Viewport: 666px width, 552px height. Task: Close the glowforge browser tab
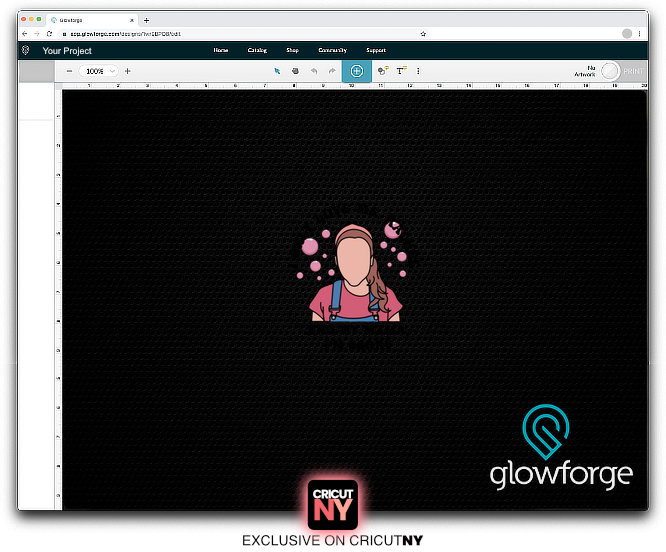[132, 20]
